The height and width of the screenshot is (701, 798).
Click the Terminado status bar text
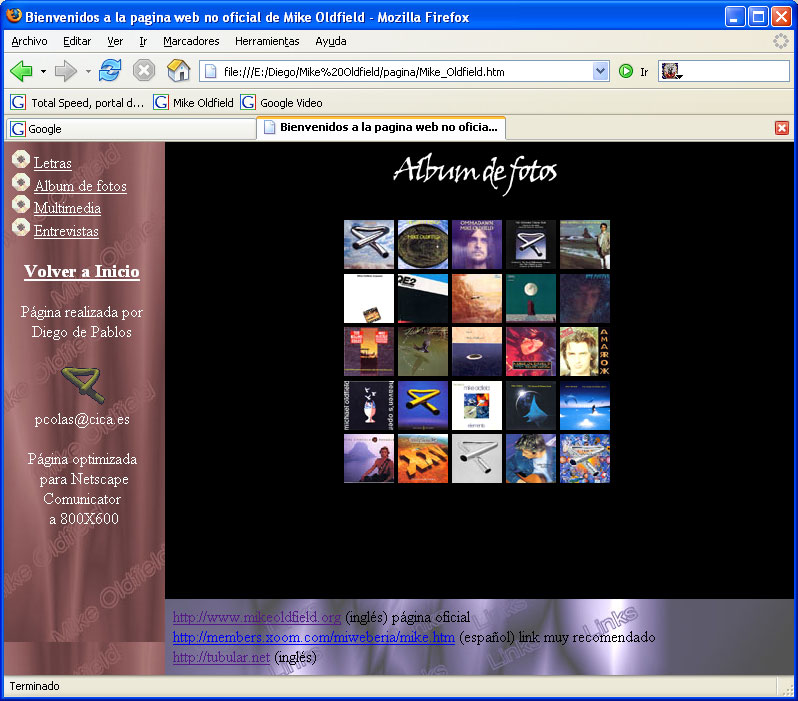(34, 686)
